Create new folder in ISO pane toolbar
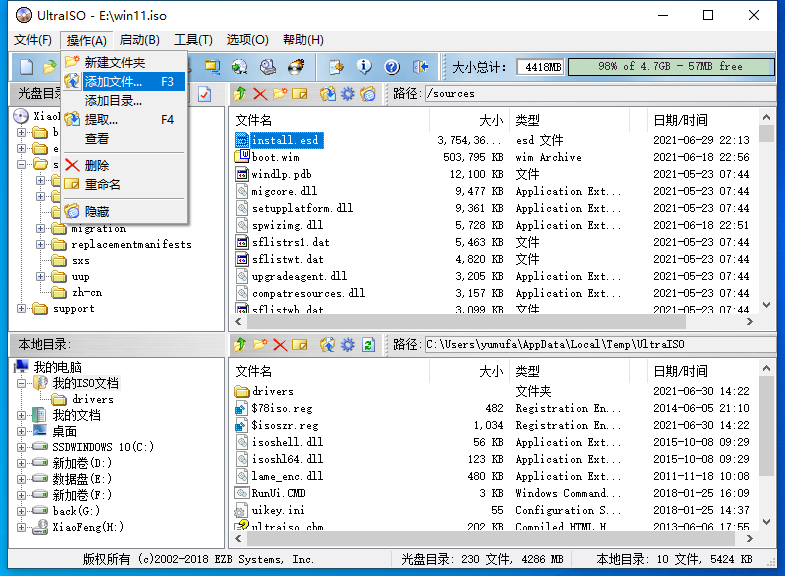The height and width of the screenshot is (576, 785). 280,94
